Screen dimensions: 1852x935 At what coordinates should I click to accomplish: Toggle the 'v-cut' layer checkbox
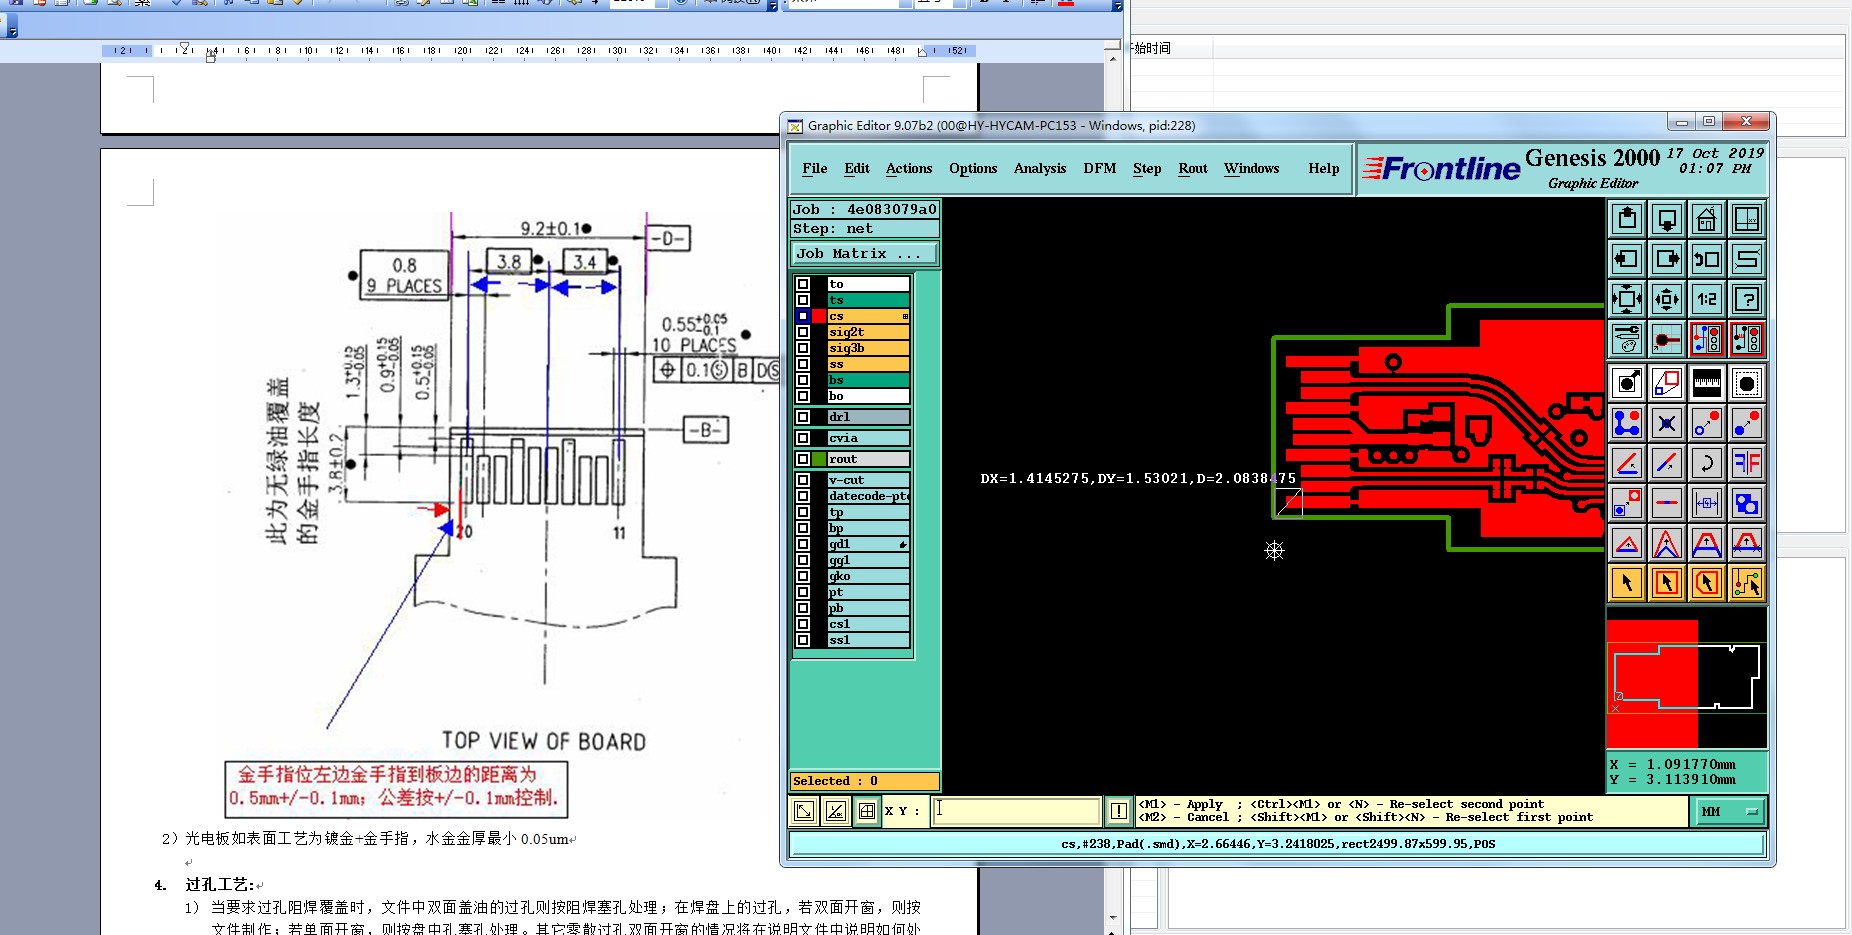click(x=802, y=480)
